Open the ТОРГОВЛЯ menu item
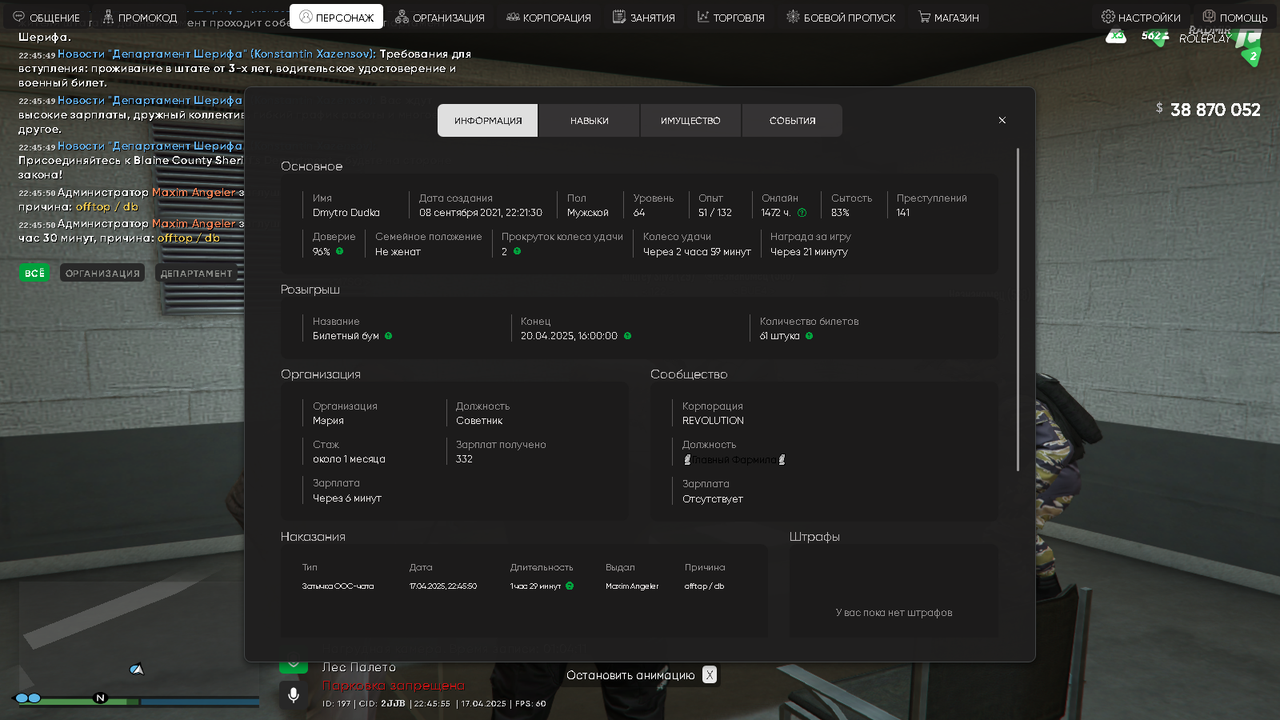 (x=731, y=17)
